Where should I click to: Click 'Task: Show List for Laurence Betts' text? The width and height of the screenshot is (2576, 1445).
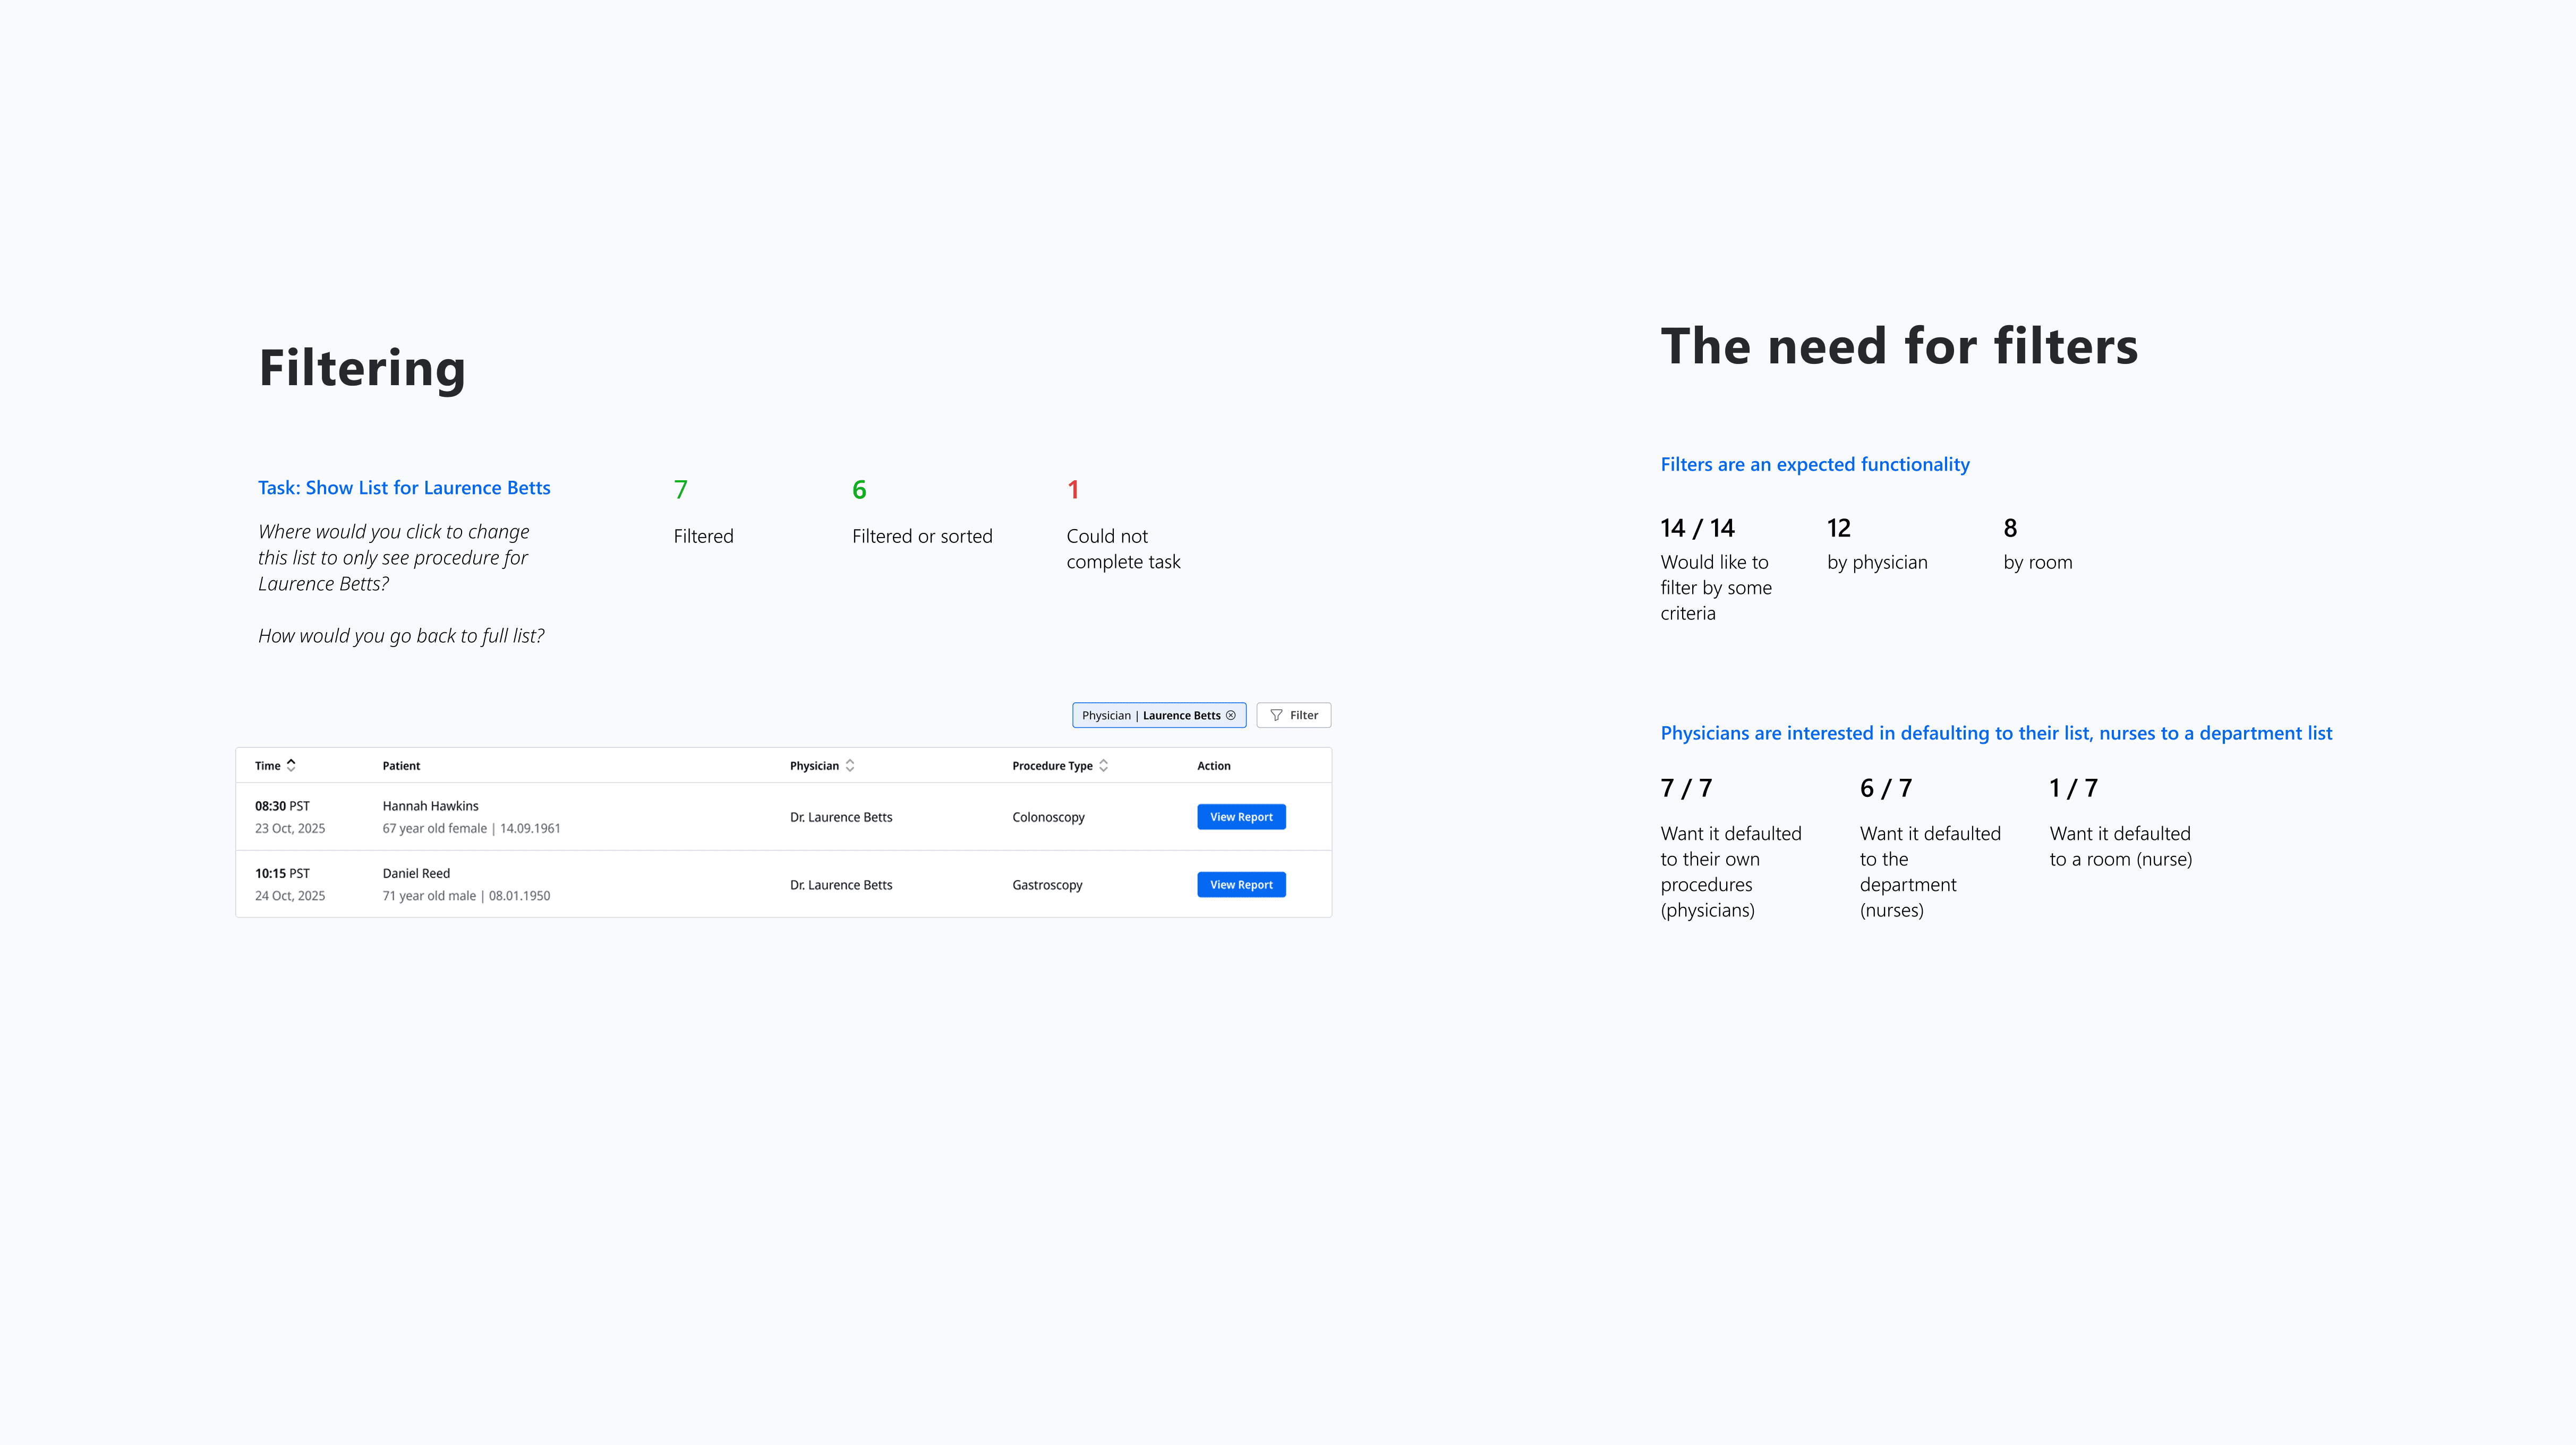[404, 488]
